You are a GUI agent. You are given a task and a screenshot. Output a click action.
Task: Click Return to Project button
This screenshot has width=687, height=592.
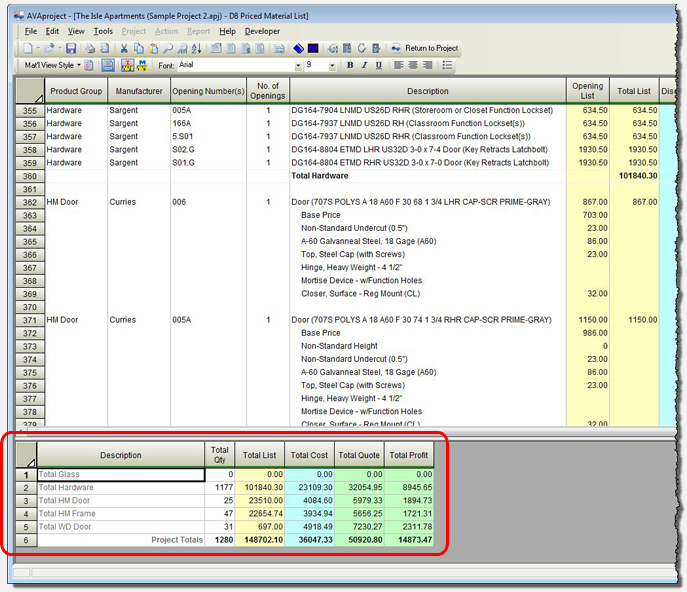pyautogui.click(x=425, y=48)
